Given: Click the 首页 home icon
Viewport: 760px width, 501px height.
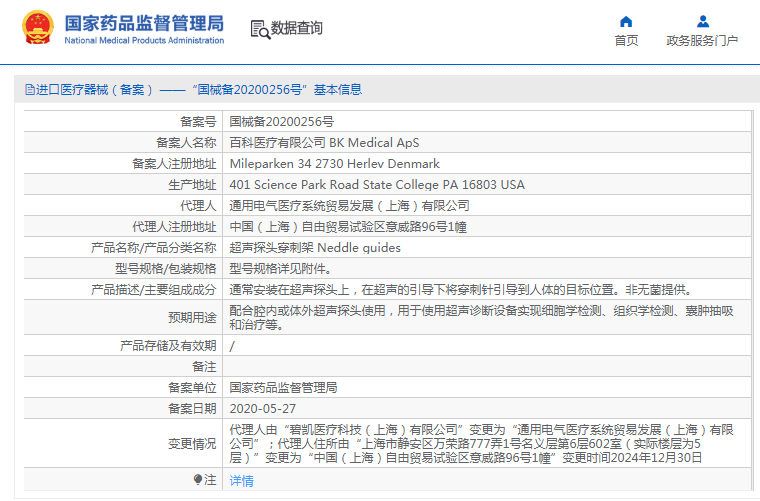Looking at the screenshot, I should coord(626,21).
